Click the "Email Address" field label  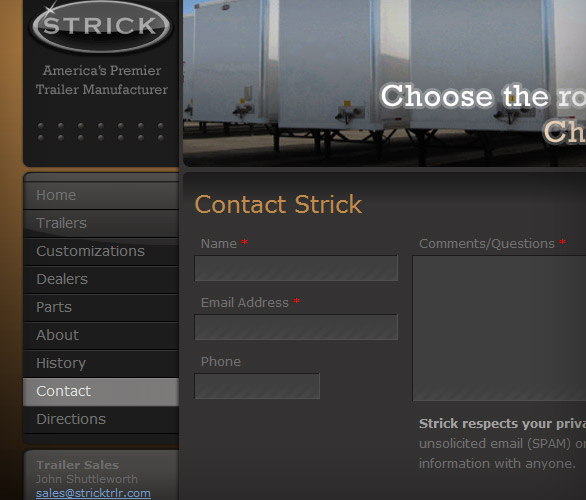(x=245, y=303)
